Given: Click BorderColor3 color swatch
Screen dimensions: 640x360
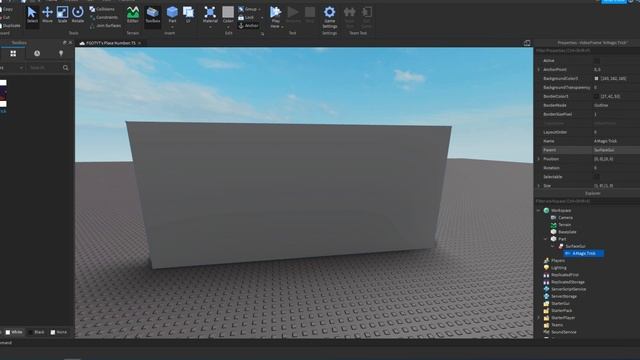Looking at the screenshot, I should coord(596,96).
